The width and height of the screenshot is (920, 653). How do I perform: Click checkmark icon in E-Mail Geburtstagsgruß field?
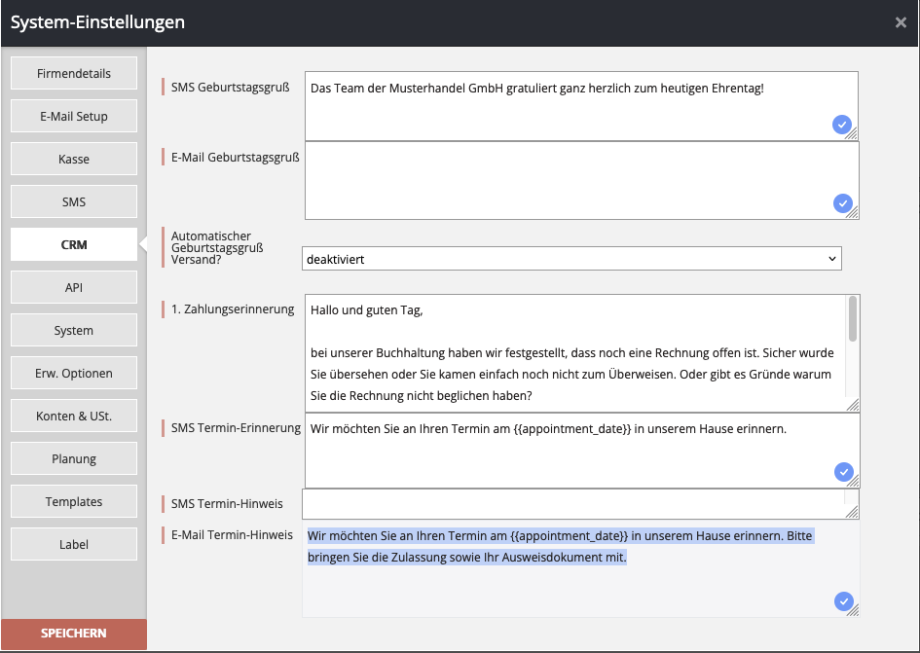[x=842, y=204]
